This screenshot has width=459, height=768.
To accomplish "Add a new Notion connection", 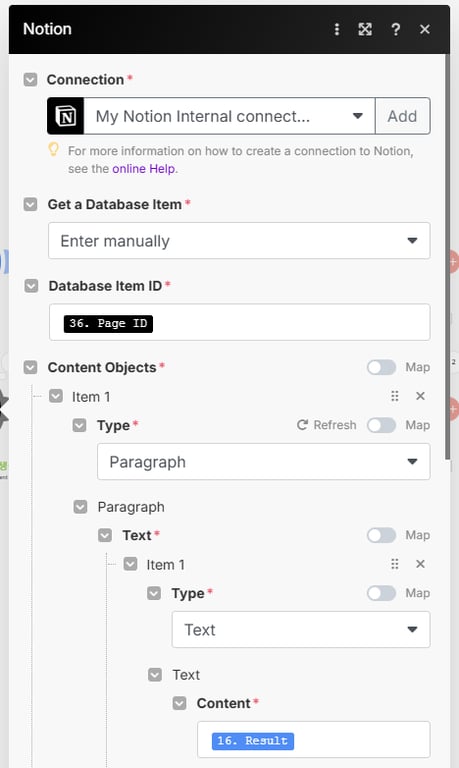I will (402, 116).
